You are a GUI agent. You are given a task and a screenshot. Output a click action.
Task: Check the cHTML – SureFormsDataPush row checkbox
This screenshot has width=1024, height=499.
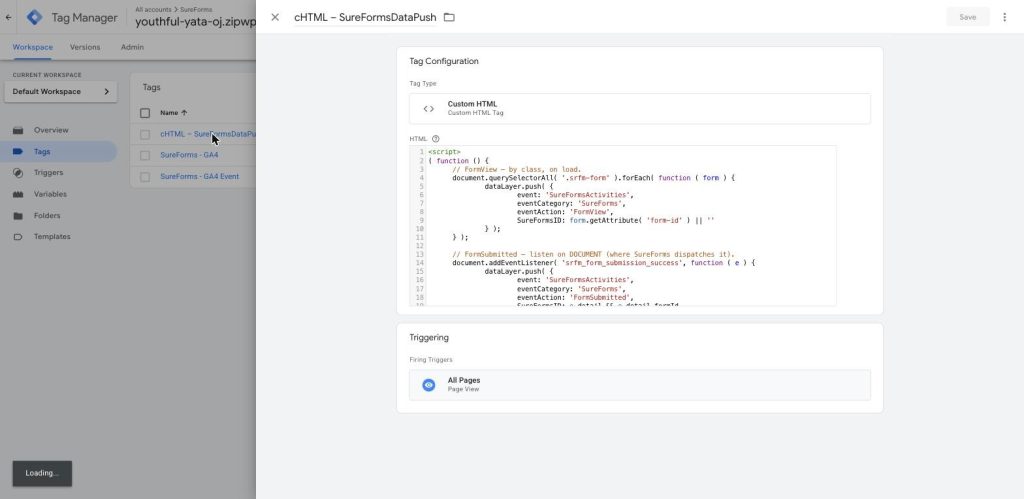145,135
